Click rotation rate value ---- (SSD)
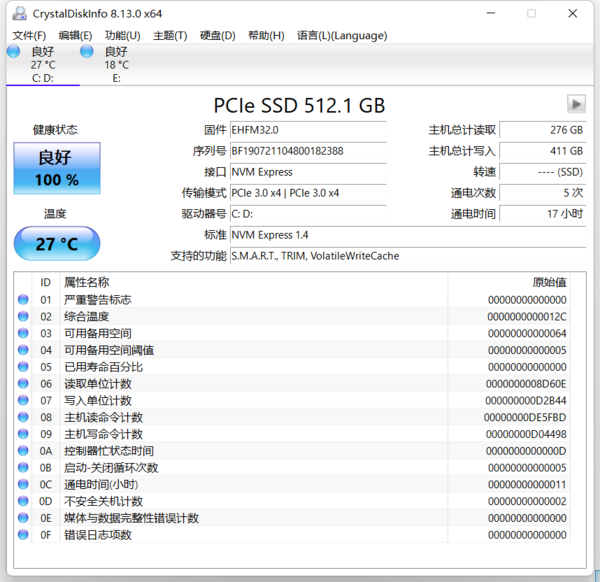Viewport: 600px width, 582px height. [x=543, y=172]
